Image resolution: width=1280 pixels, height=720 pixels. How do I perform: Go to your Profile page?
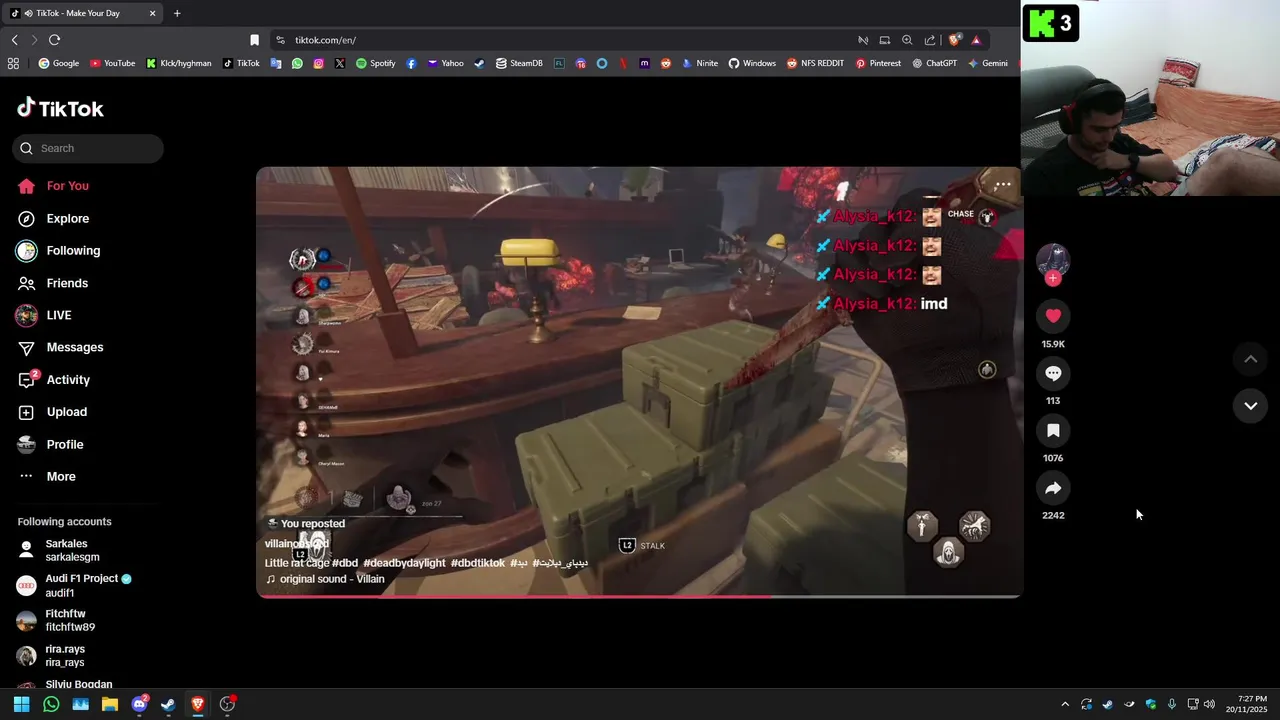(50, 444)
